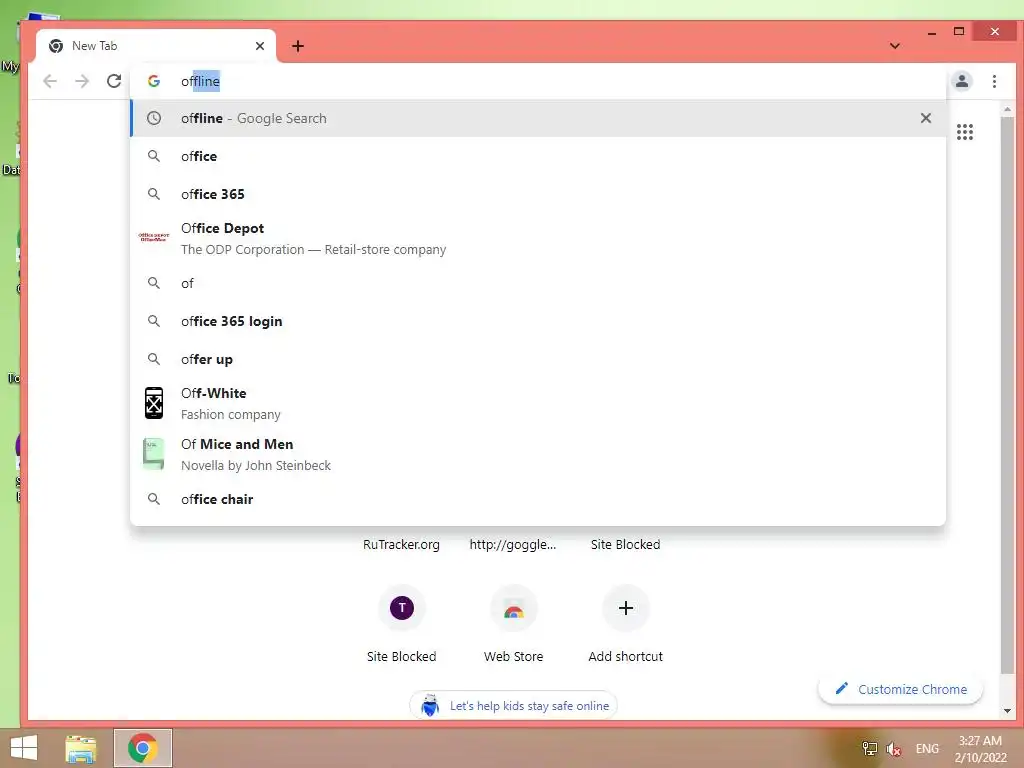Click the page scrollbar up arrow
Image resolution: width=1024 pixels, height=768 pixels.
1007,109
